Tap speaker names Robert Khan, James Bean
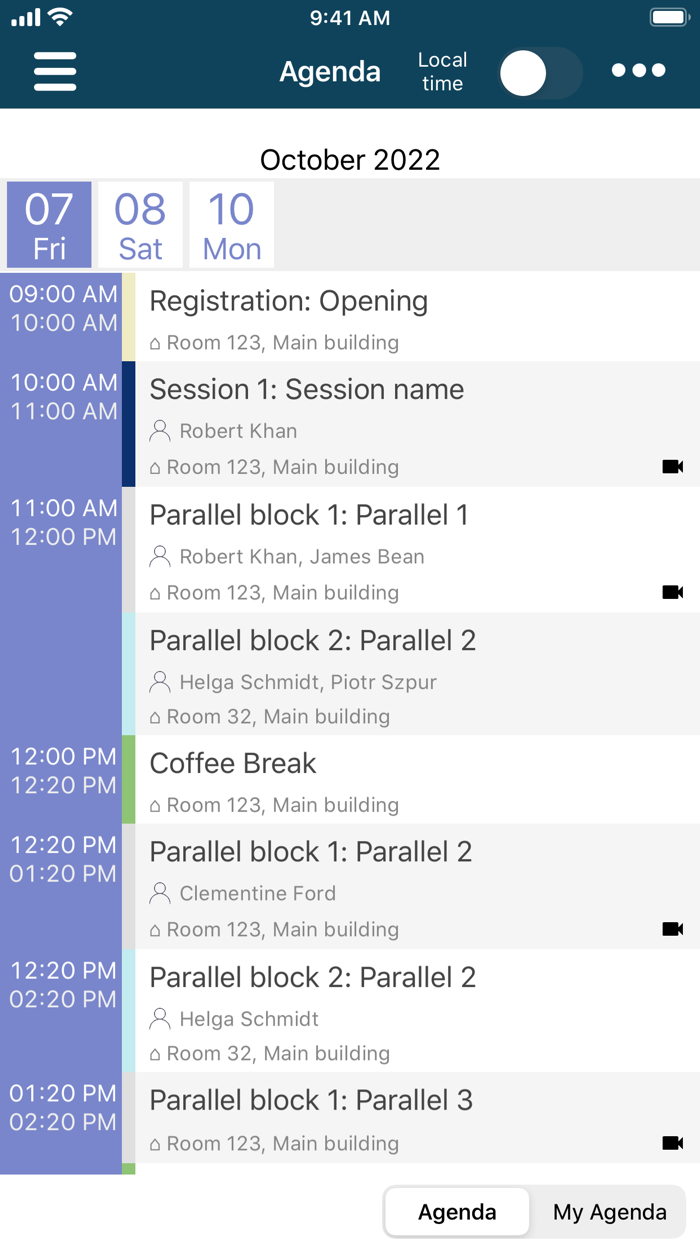 pyautogui.click(x=302, y=556)
